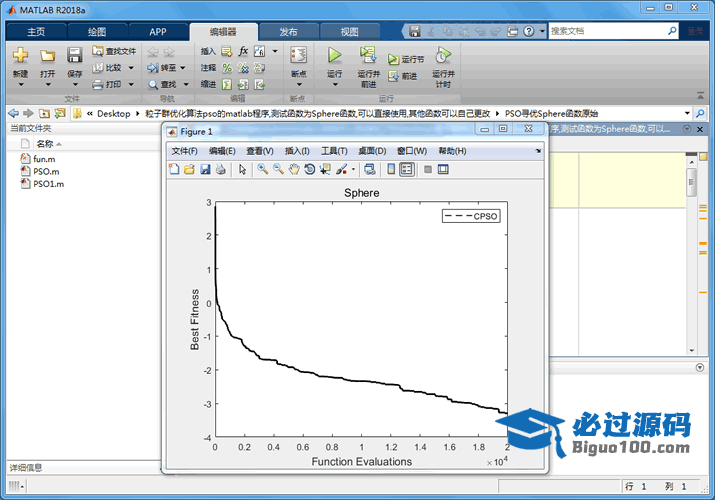The width and height of the screenshot is (715, 500).
Task: Expand the Compare (比较) dropdown arrow
Action: (x=131, y=68)
